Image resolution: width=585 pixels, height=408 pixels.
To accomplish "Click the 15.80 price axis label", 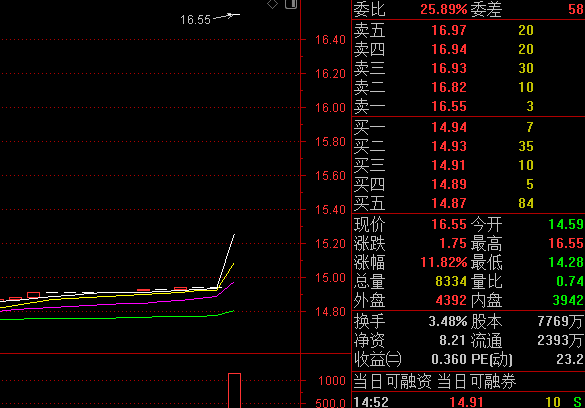I will (331, 142).
